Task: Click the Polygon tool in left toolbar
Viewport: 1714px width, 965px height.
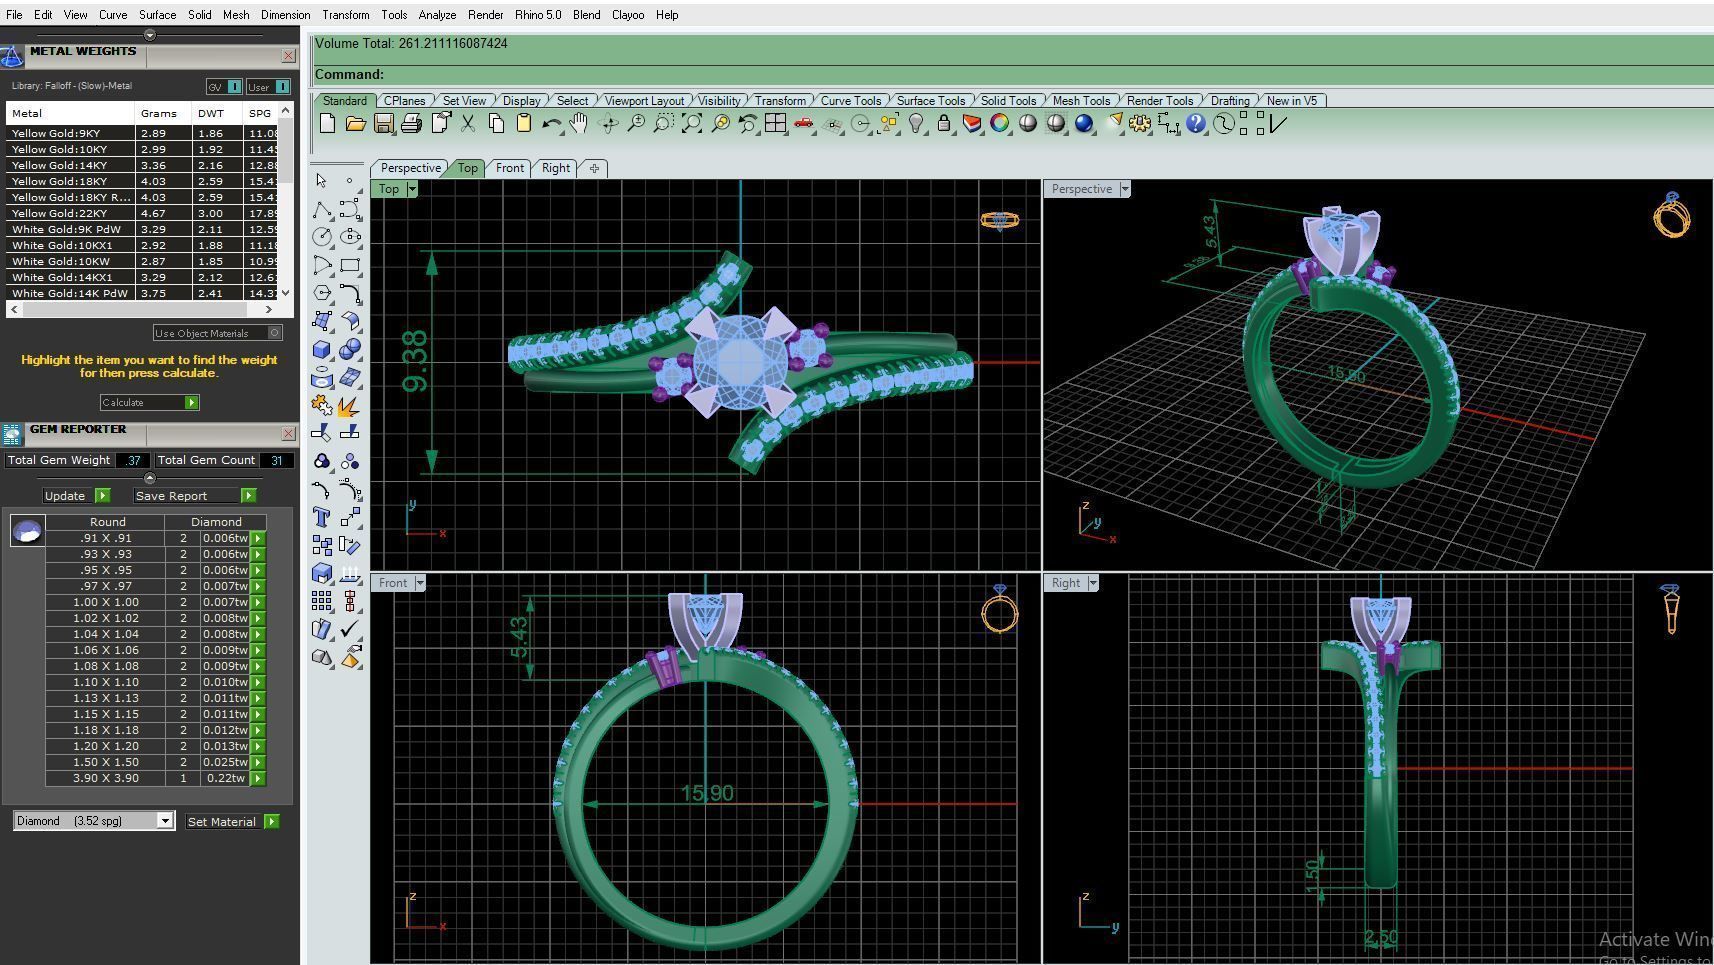Action: 322,293
